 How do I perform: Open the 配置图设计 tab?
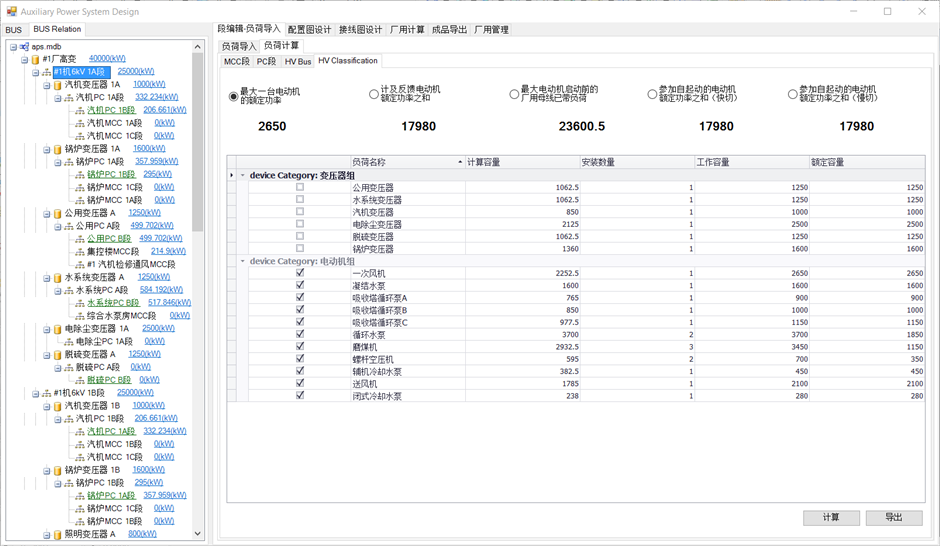(x=309, y=29)
